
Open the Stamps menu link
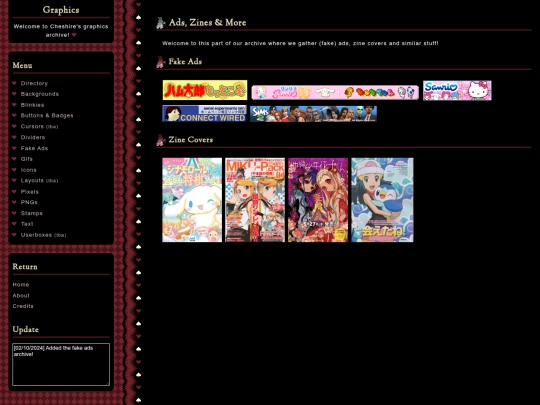point(32,213)
